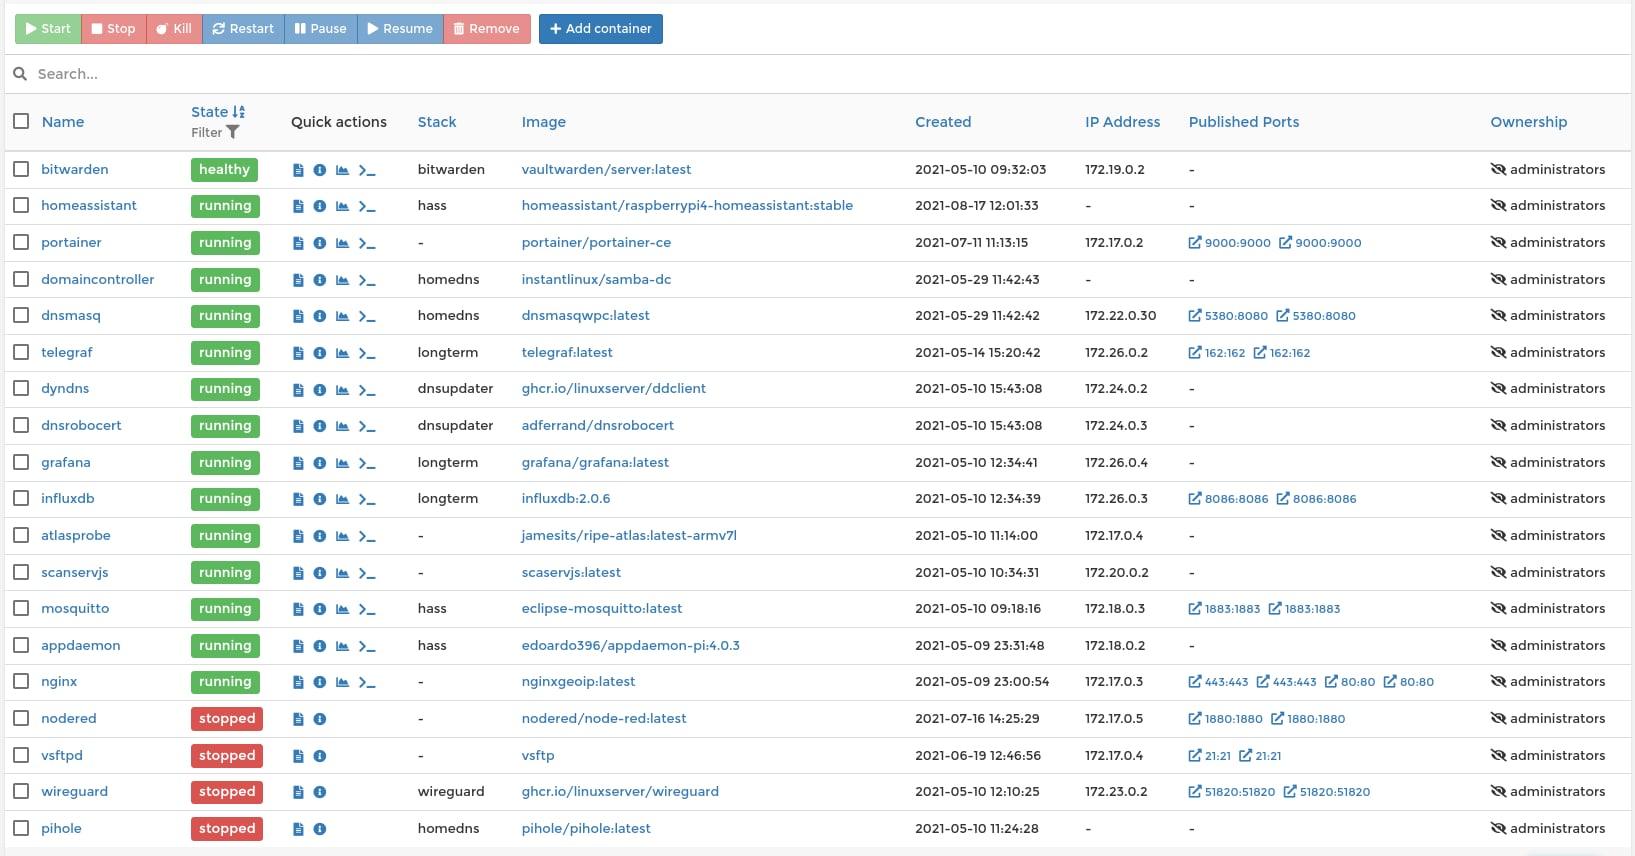The width and height of the screenshot is (1635, 856).
Task: Click the Pause button
Action: point(321,29)
